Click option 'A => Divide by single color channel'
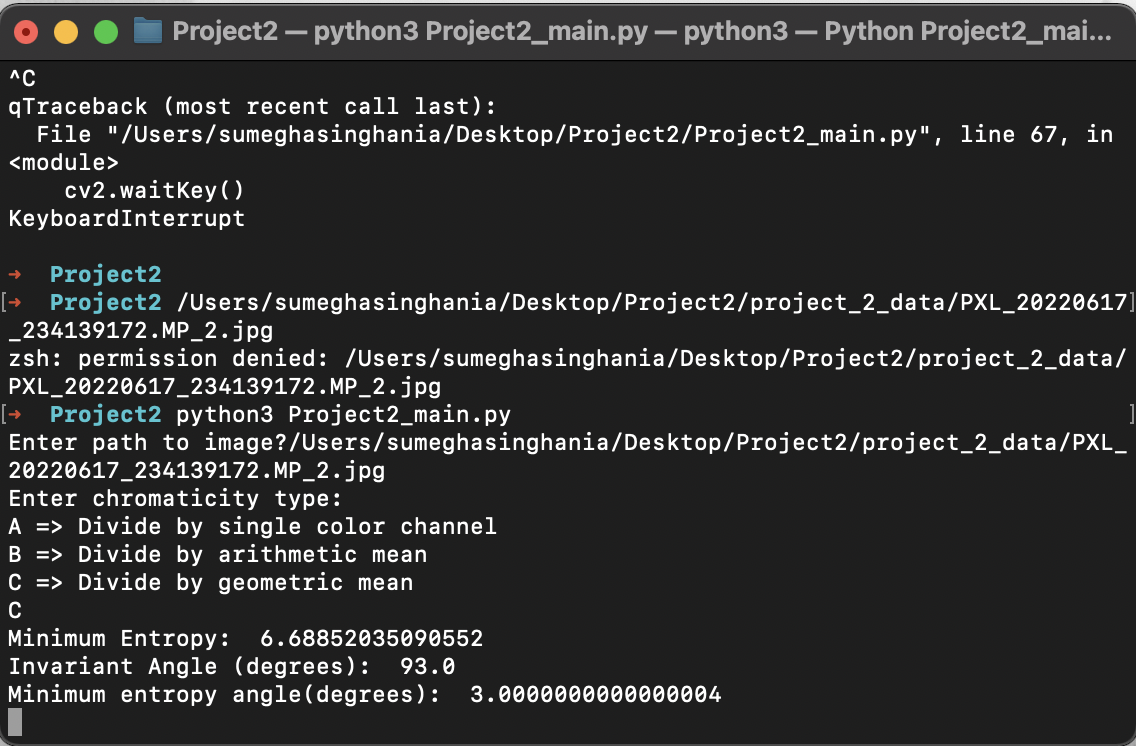 252,526
